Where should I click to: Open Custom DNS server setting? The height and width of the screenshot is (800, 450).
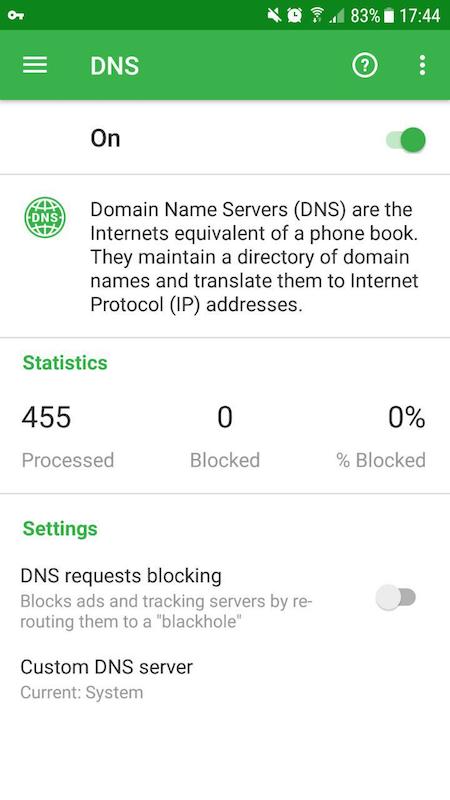click(x=225, y=679)
